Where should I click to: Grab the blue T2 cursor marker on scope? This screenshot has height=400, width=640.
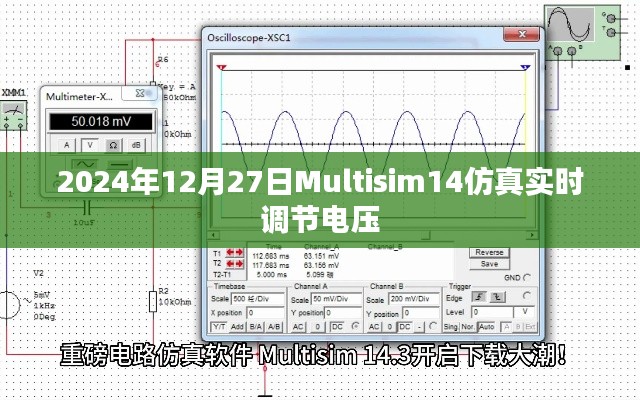tap(525, 67)
